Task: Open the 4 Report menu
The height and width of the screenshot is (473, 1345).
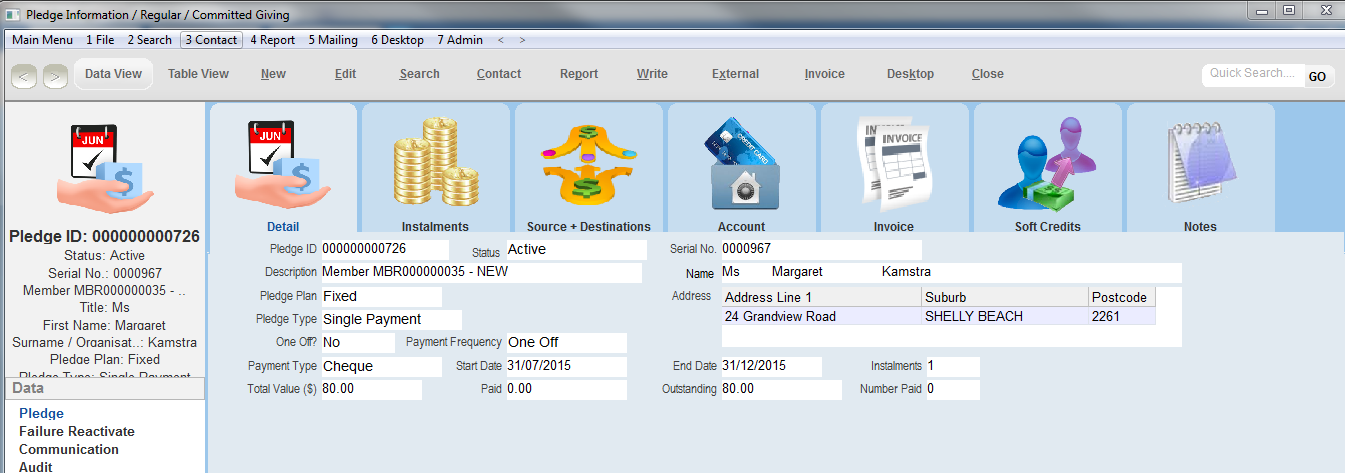Action: point(272,40)
